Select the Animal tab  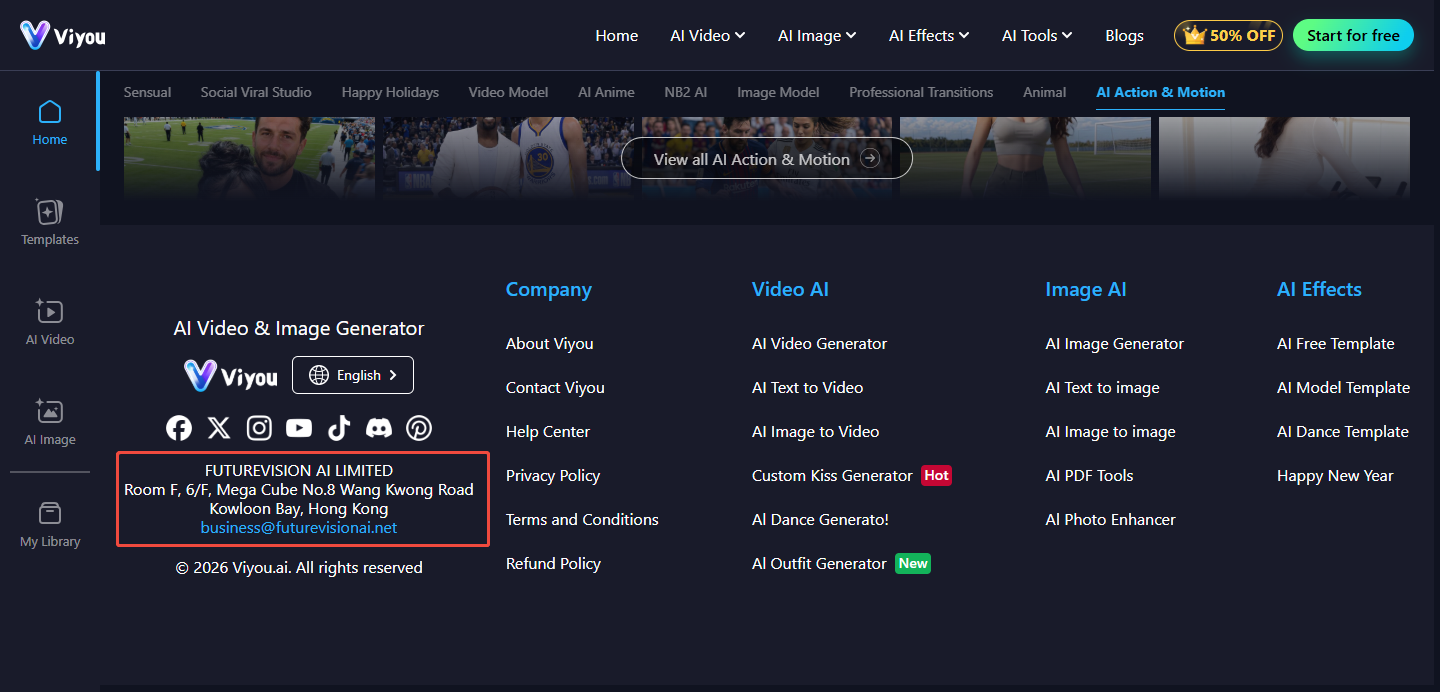pos(1044,92)
